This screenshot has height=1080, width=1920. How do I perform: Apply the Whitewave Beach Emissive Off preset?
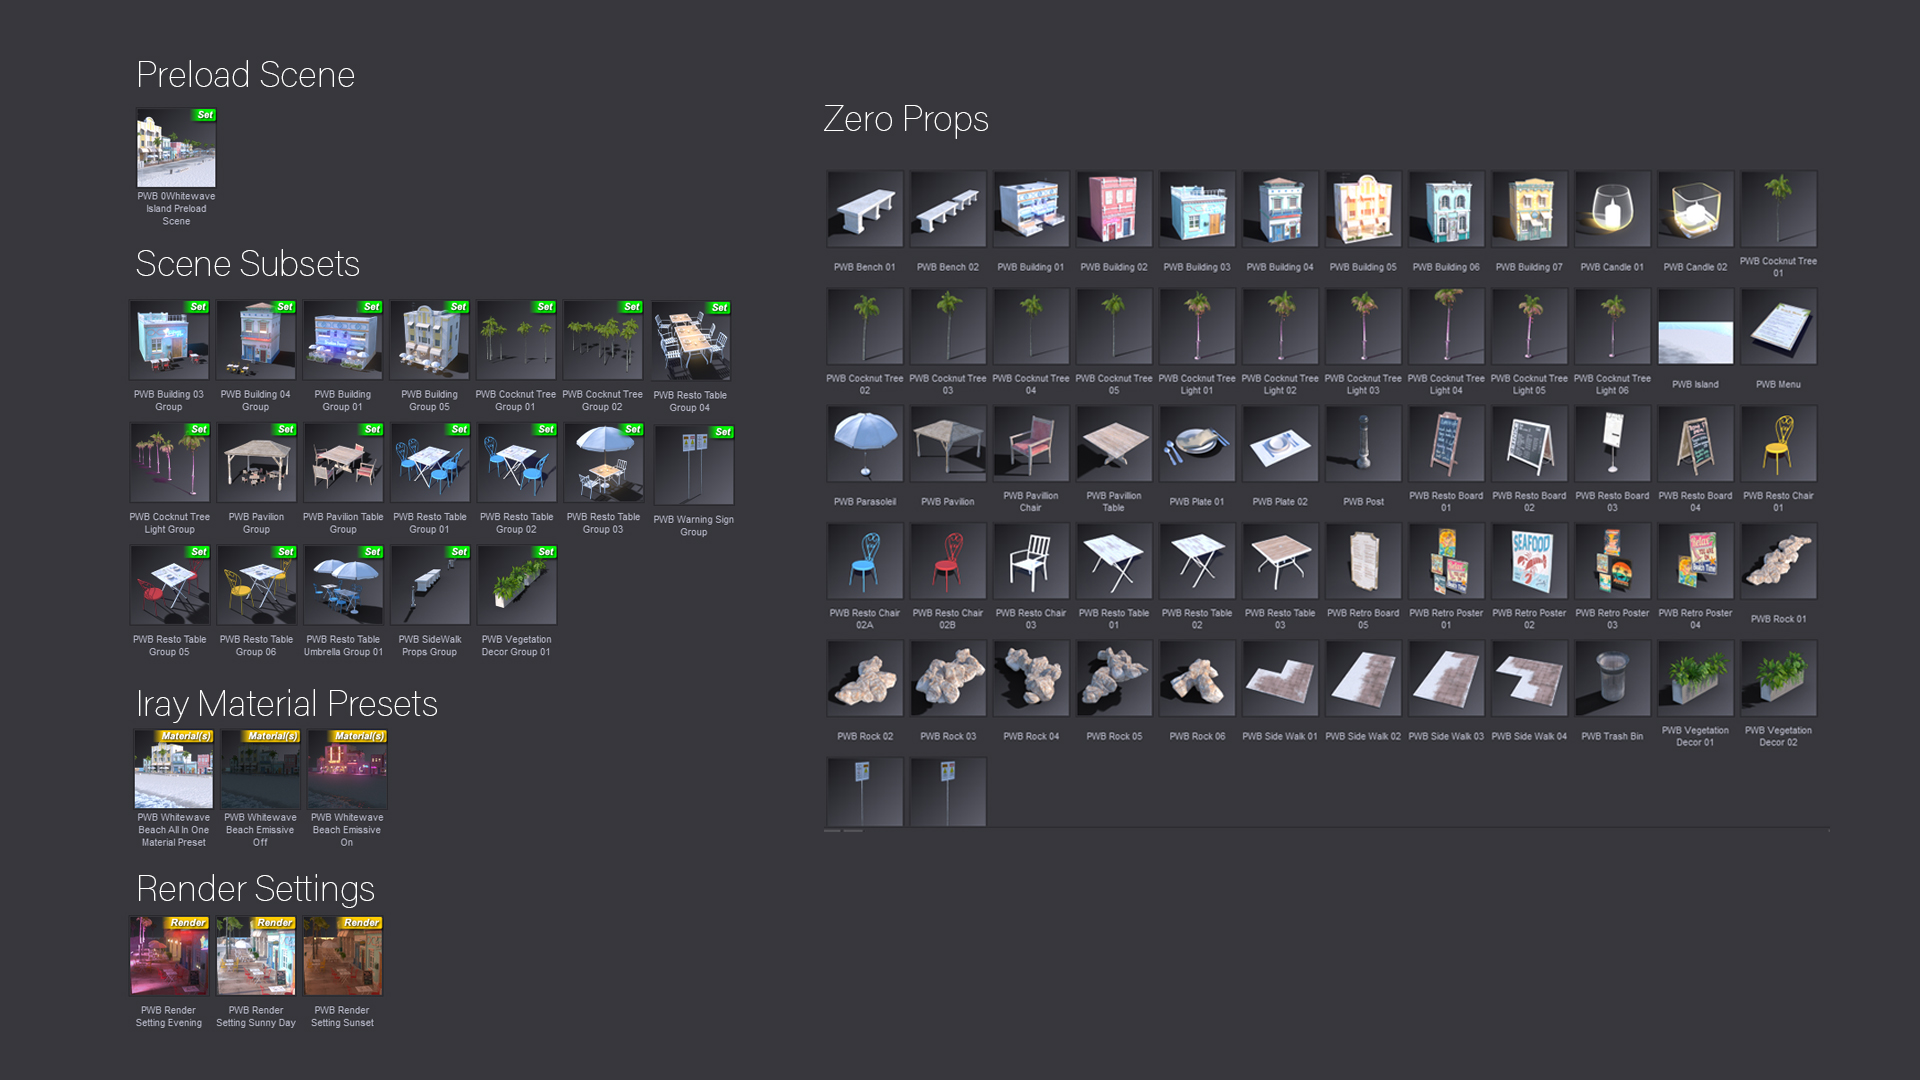[x=260, y=769]
